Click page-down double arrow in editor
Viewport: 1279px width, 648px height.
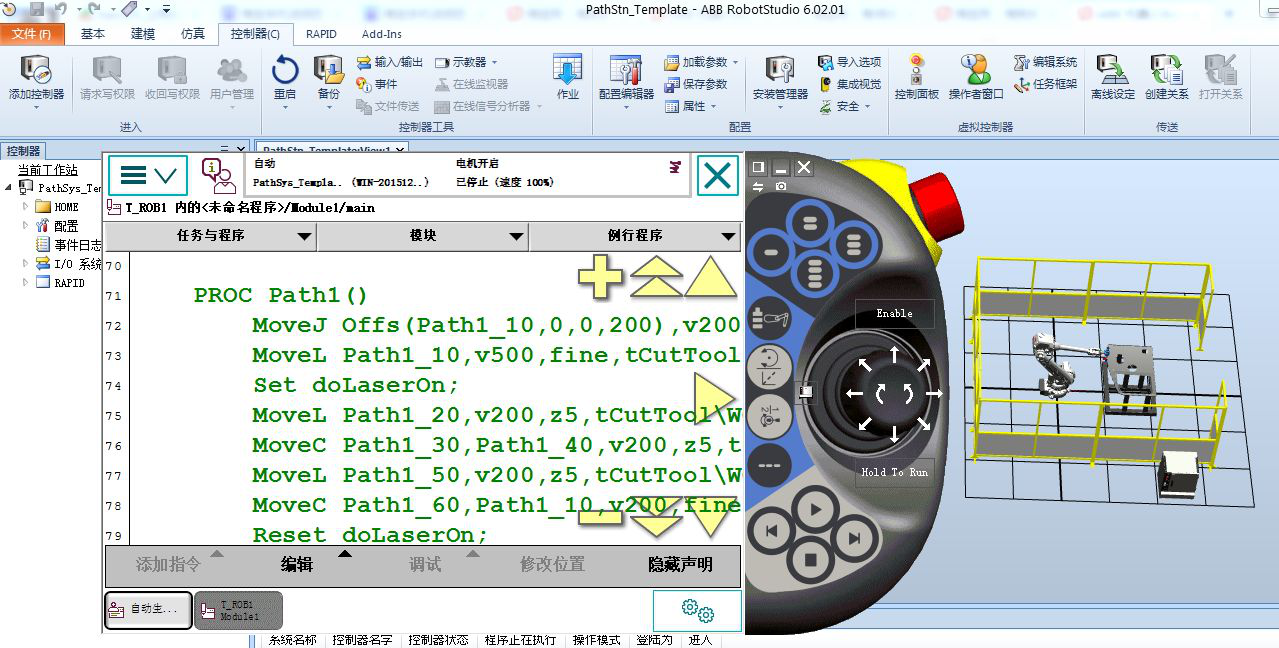[657, 517]
